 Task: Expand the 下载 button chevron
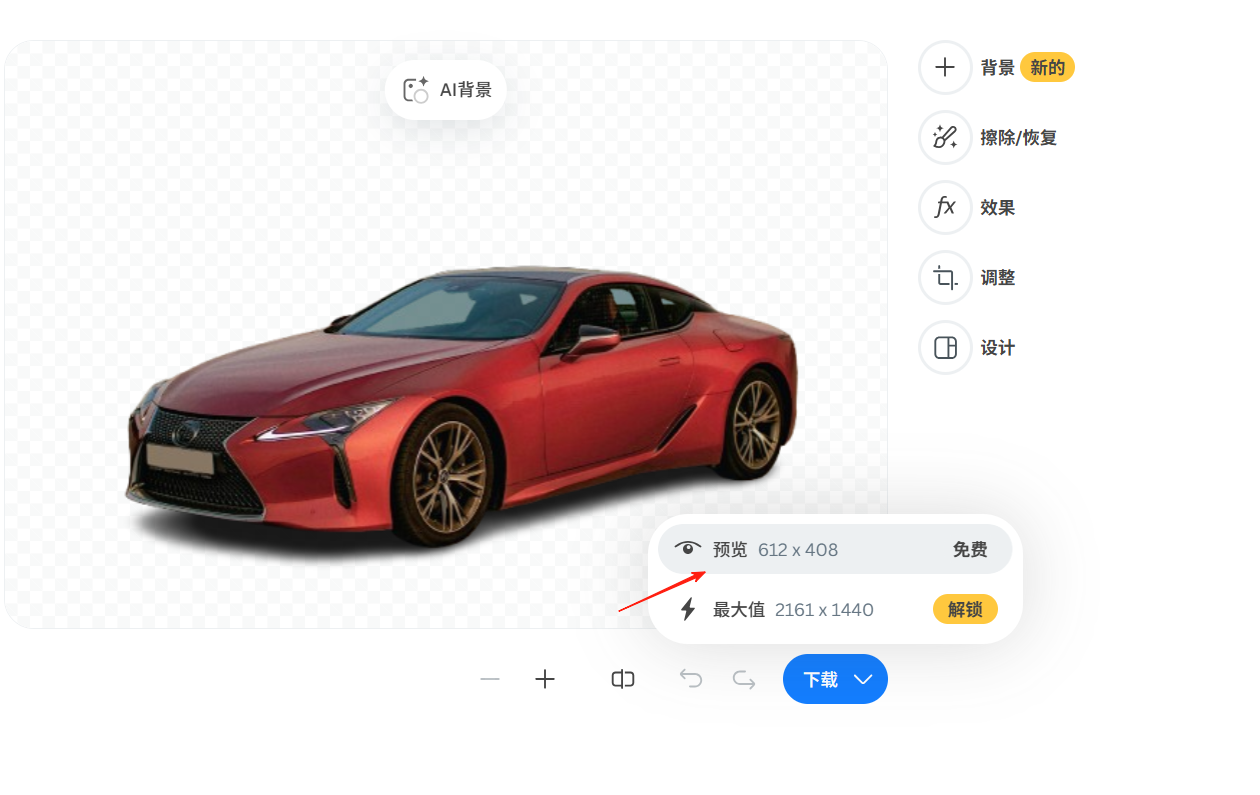[864, 680]
